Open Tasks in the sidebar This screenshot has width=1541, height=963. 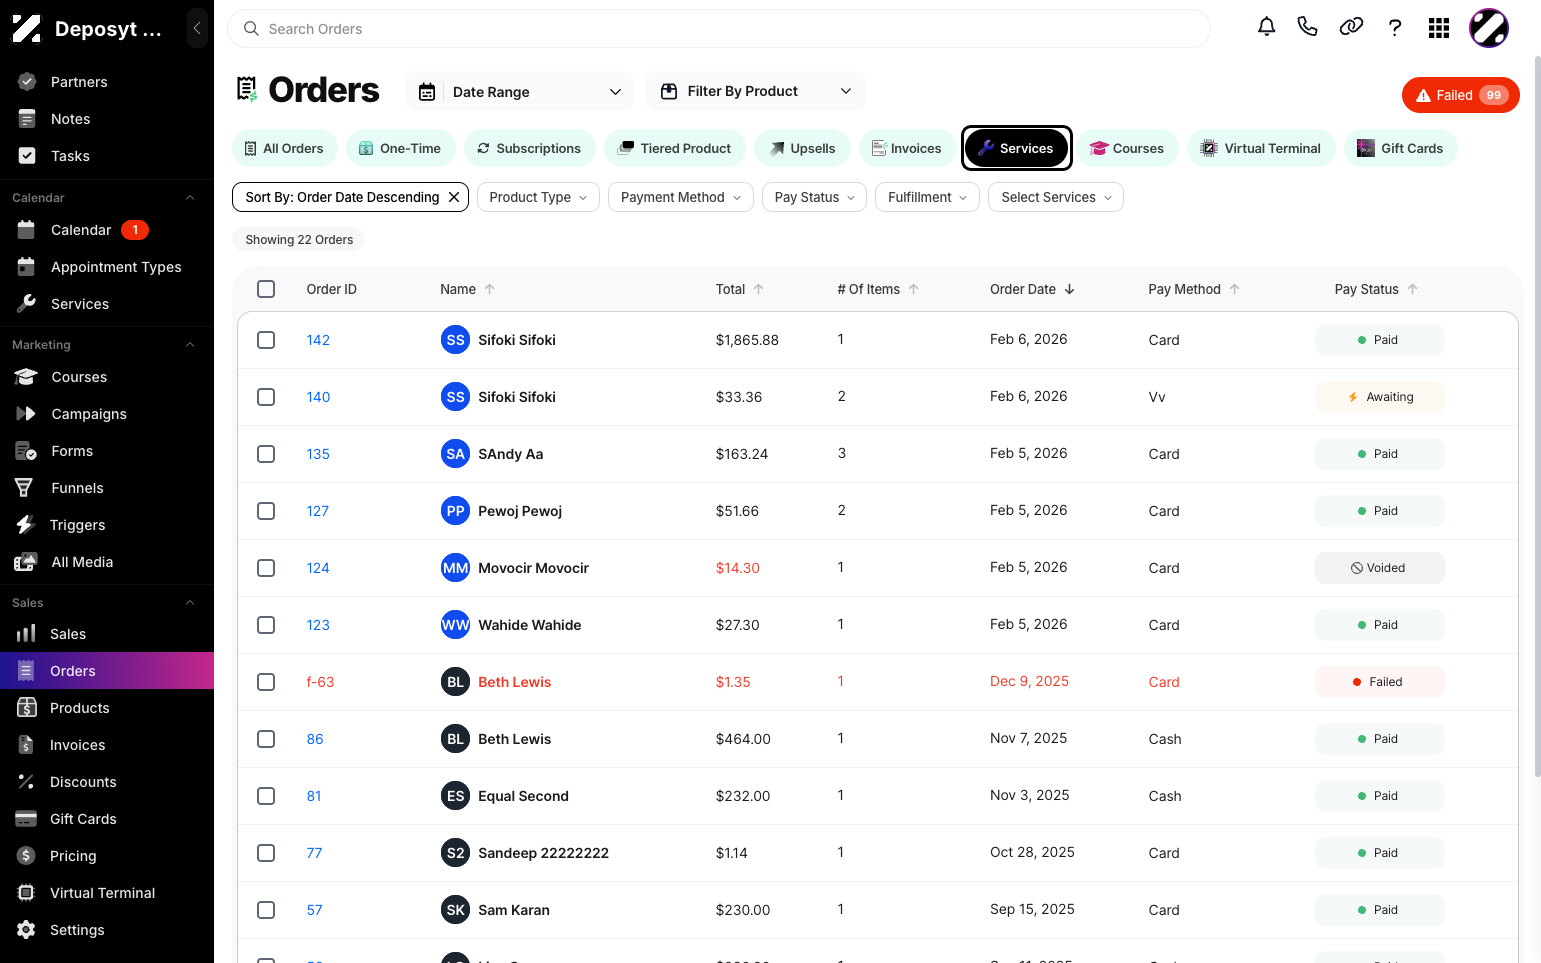107,156
